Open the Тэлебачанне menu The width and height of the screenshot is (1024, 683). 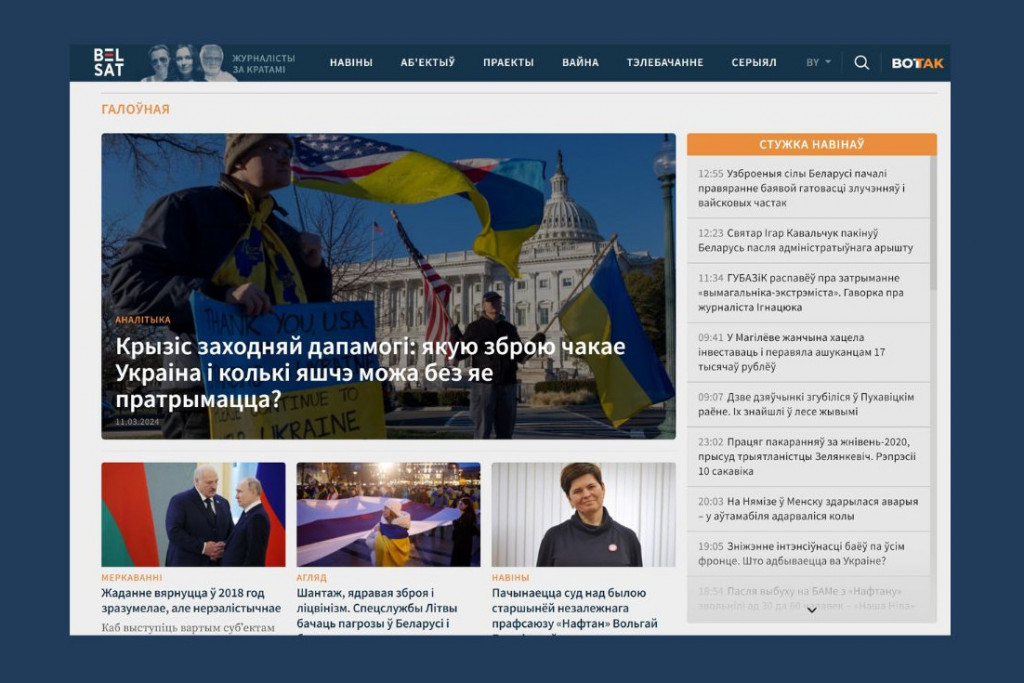[664, 62]
